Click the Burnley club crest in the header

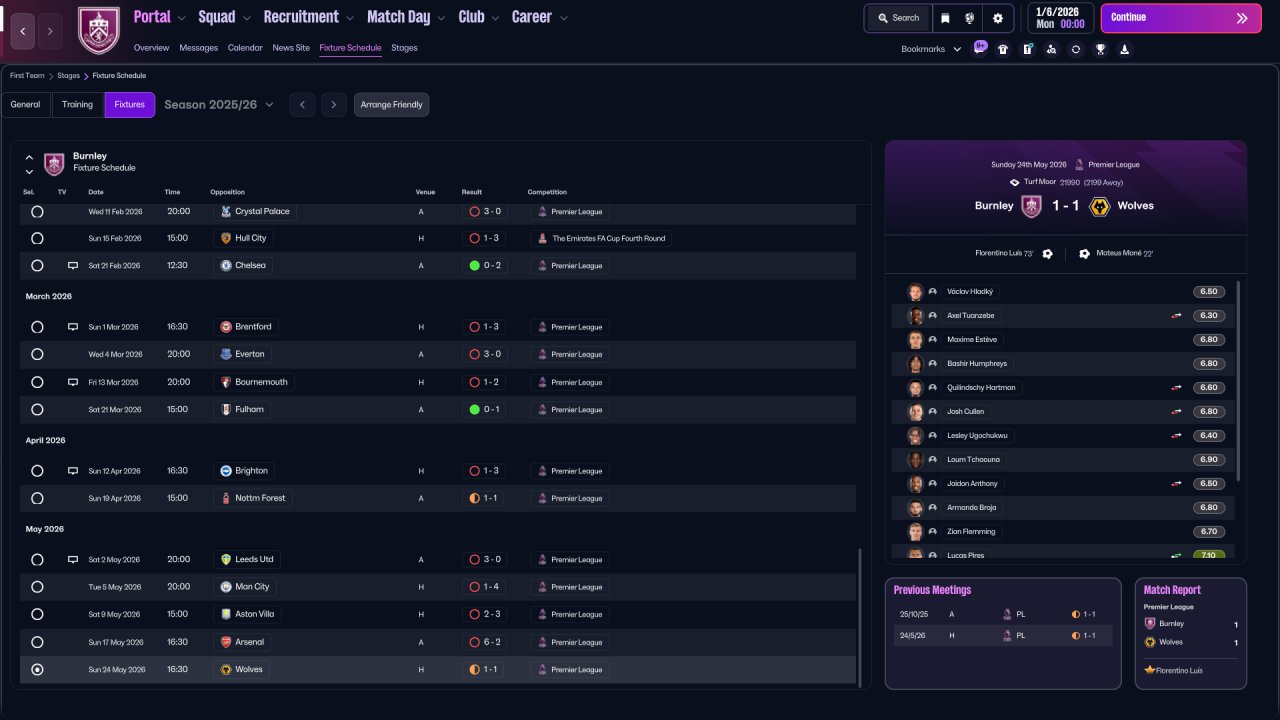[x=98, y=30]
